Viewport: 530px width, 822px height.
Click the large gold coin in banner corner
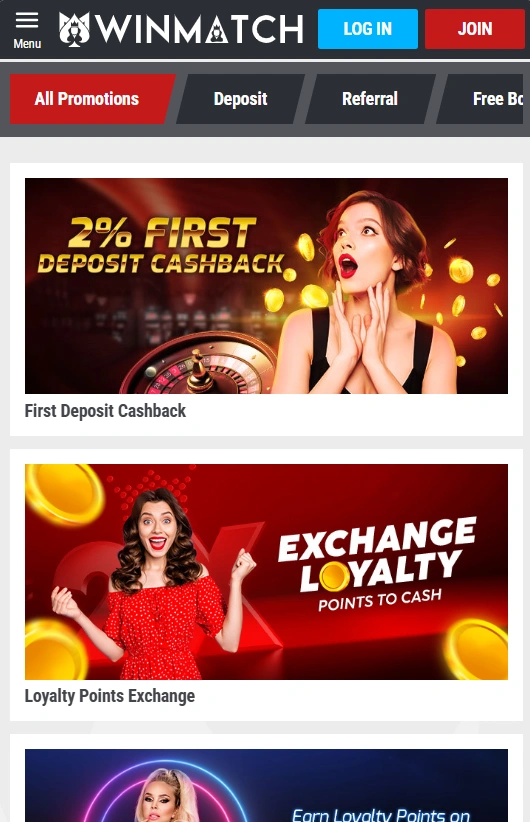(63, 493)
